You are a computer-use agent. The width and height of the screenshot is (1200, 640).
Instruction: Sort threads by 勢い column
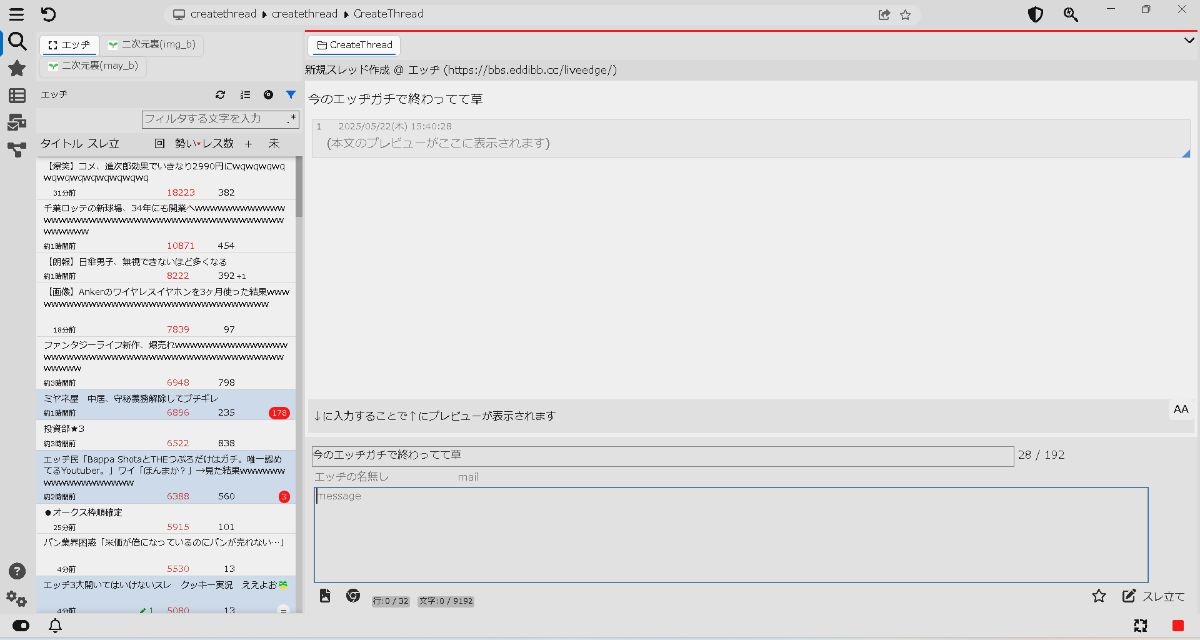click(186, 144)
